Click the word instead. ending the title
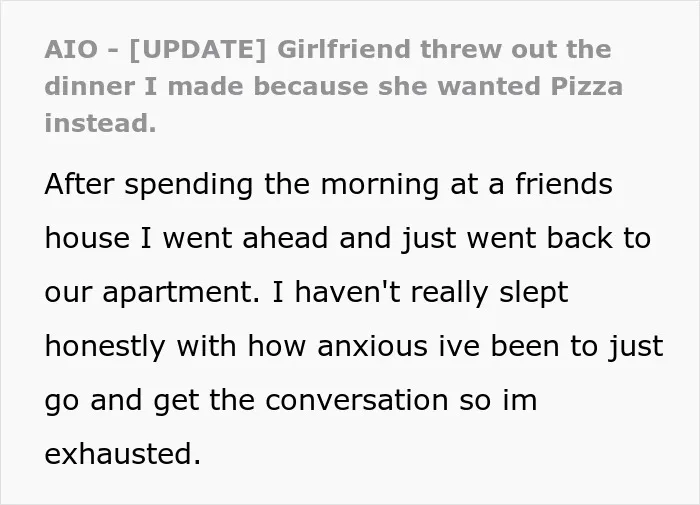This screenshot has width=700, height=505. click(x=100, y=123)
